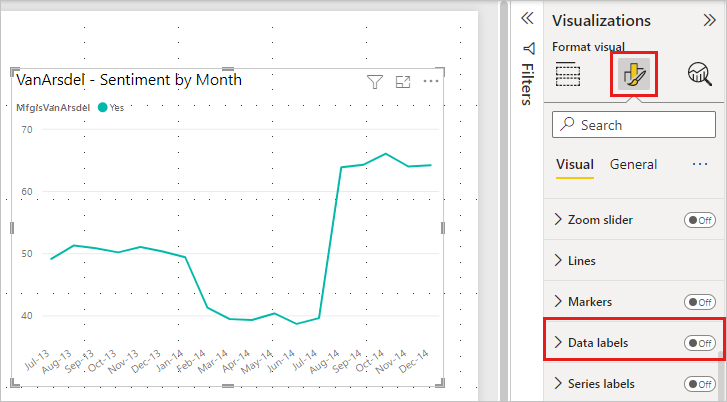Image resolution: width=727 pixels, height=402 pixels.
Task: Expand the Lines section
Action: pos(558,261)
